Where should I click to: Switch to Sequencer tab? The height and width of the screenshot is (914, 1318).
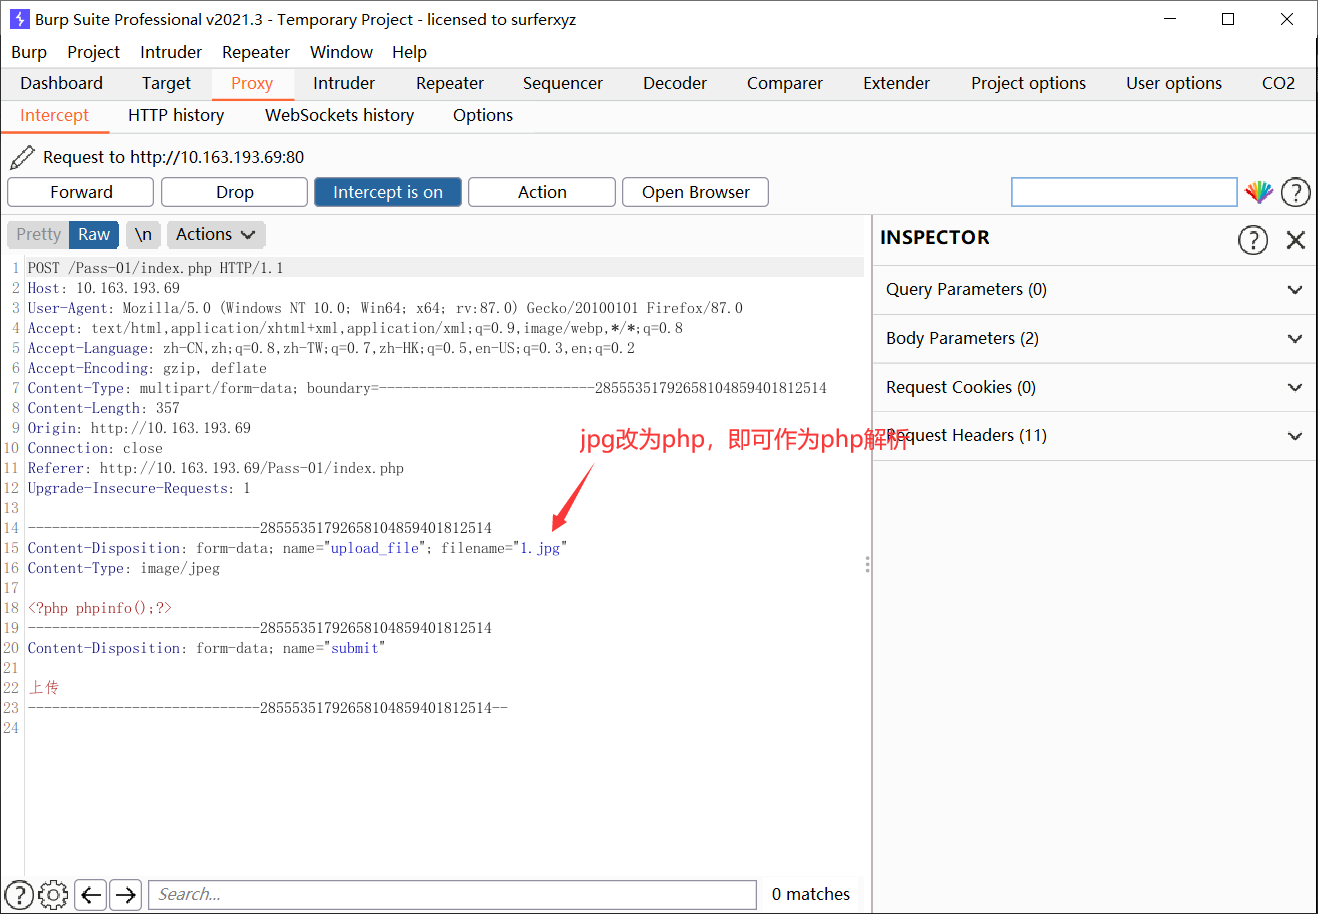(563, 83)
